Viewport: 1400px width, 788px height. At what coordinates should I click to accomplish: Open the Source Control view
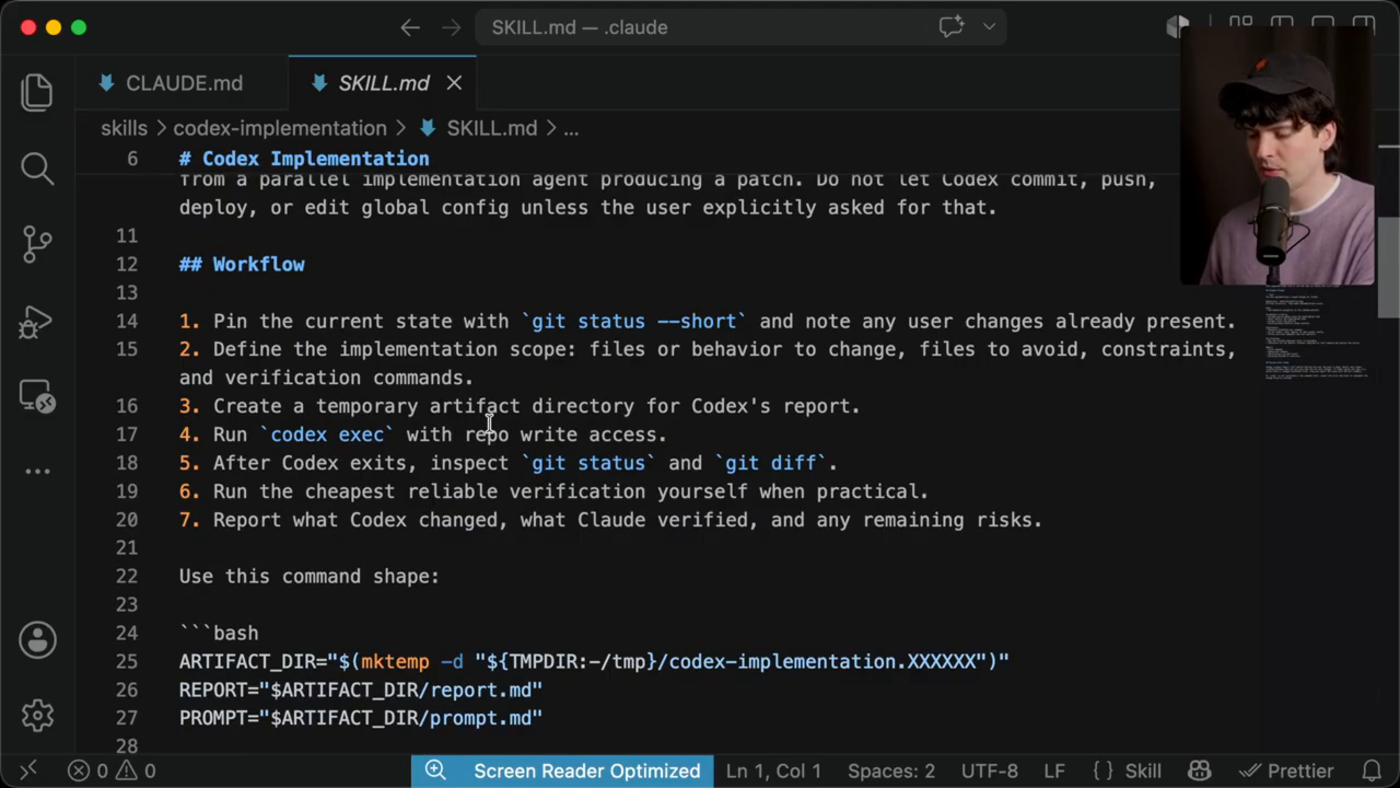(x=37, y=244)
